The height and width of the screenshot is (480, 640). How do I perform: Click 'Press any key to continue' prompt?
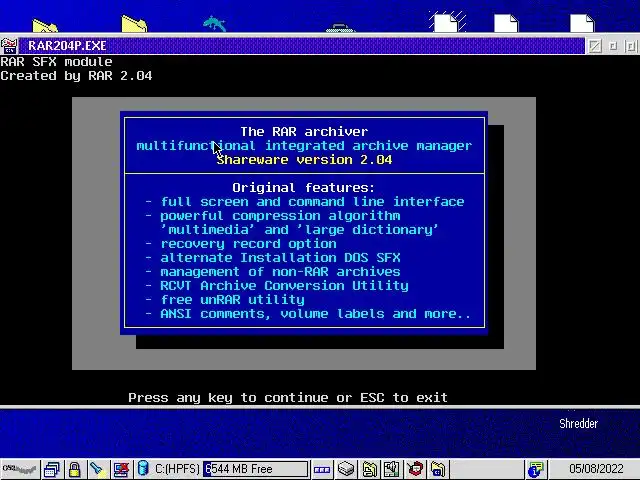(228, 397)
